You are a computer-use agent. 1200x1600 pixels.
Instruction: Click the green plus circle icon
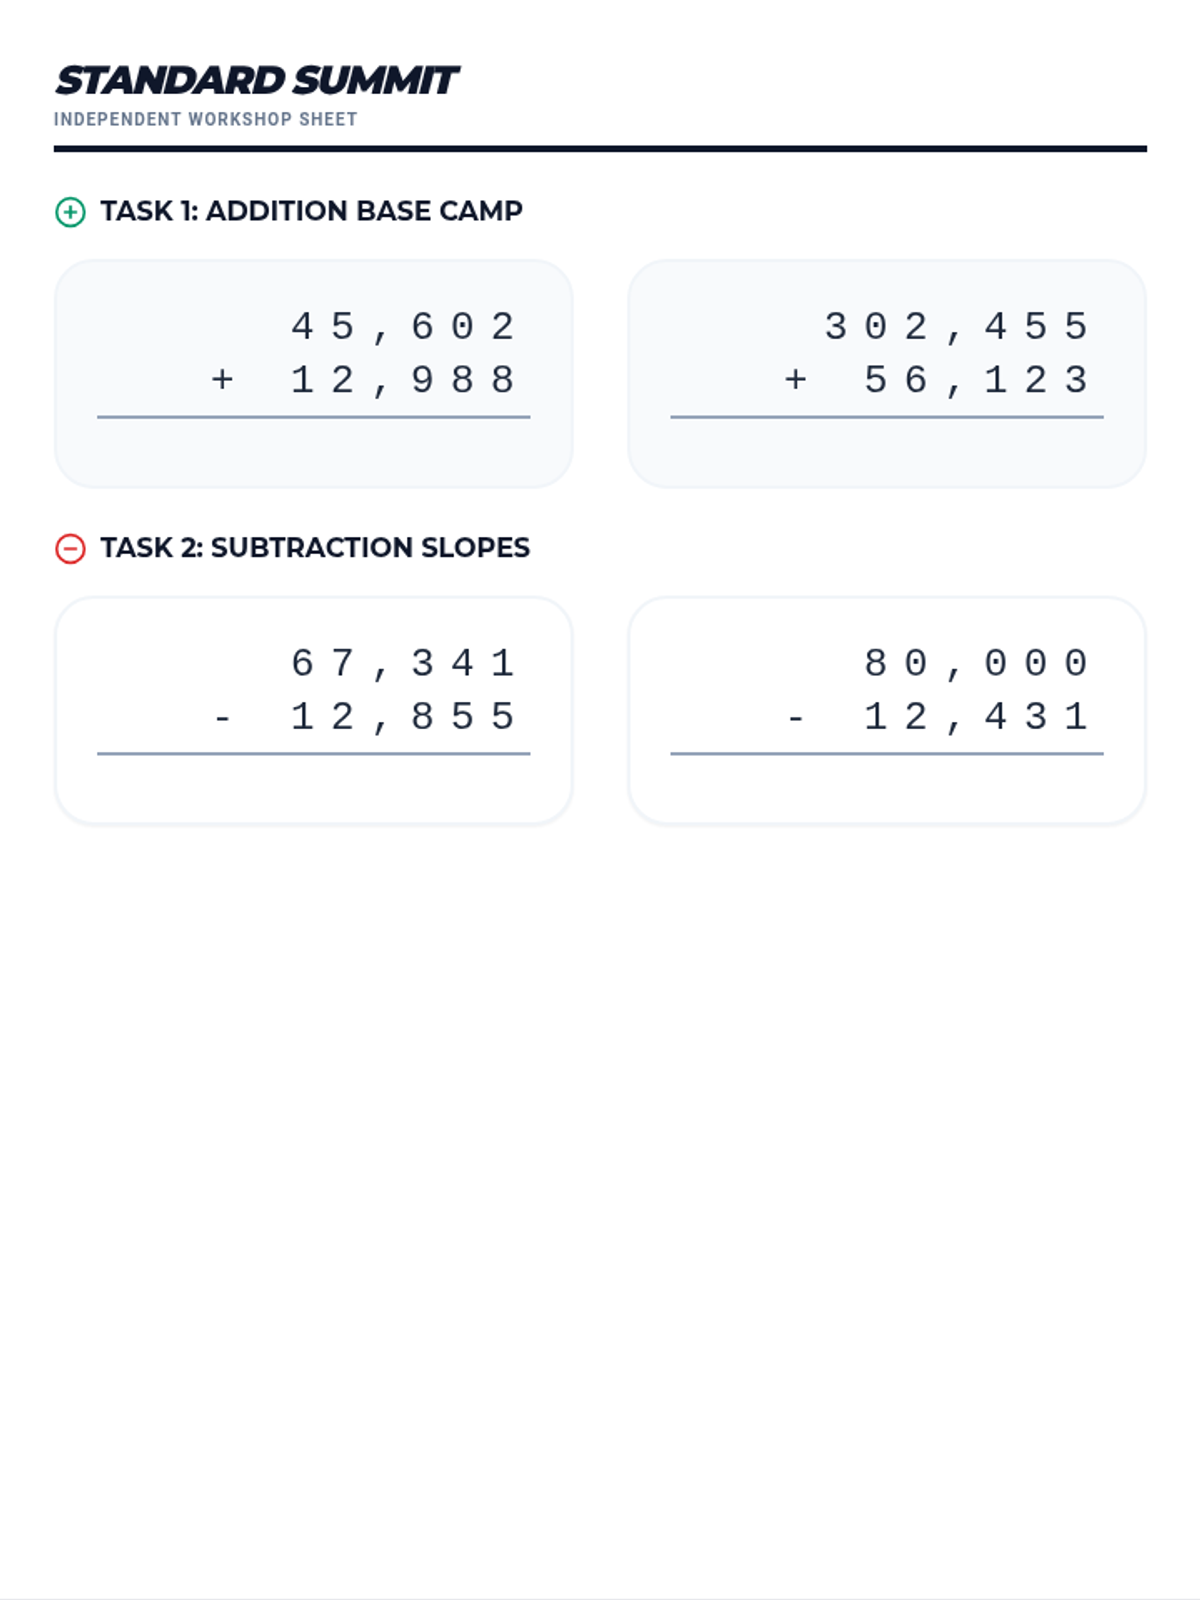[70, 212]
